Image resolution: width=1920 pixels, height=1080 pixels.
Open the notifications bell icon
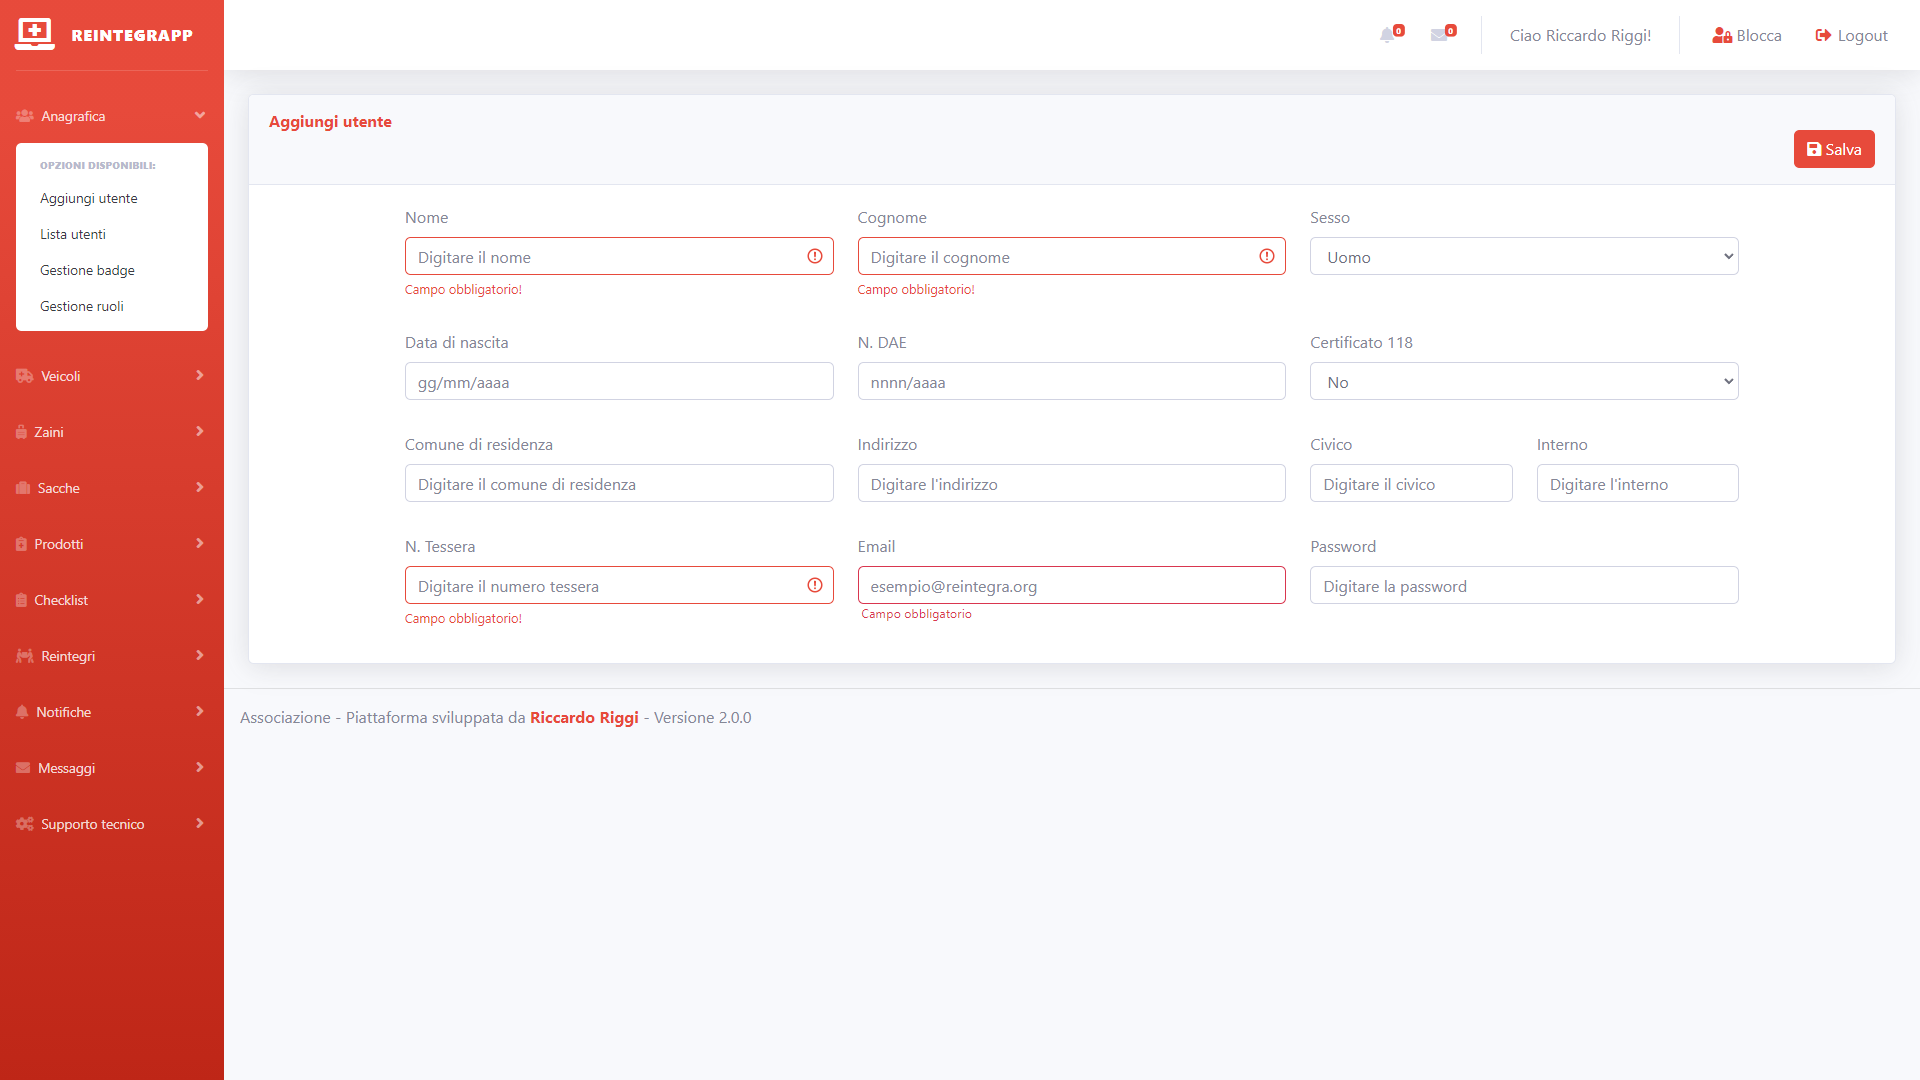(1387, 35)
